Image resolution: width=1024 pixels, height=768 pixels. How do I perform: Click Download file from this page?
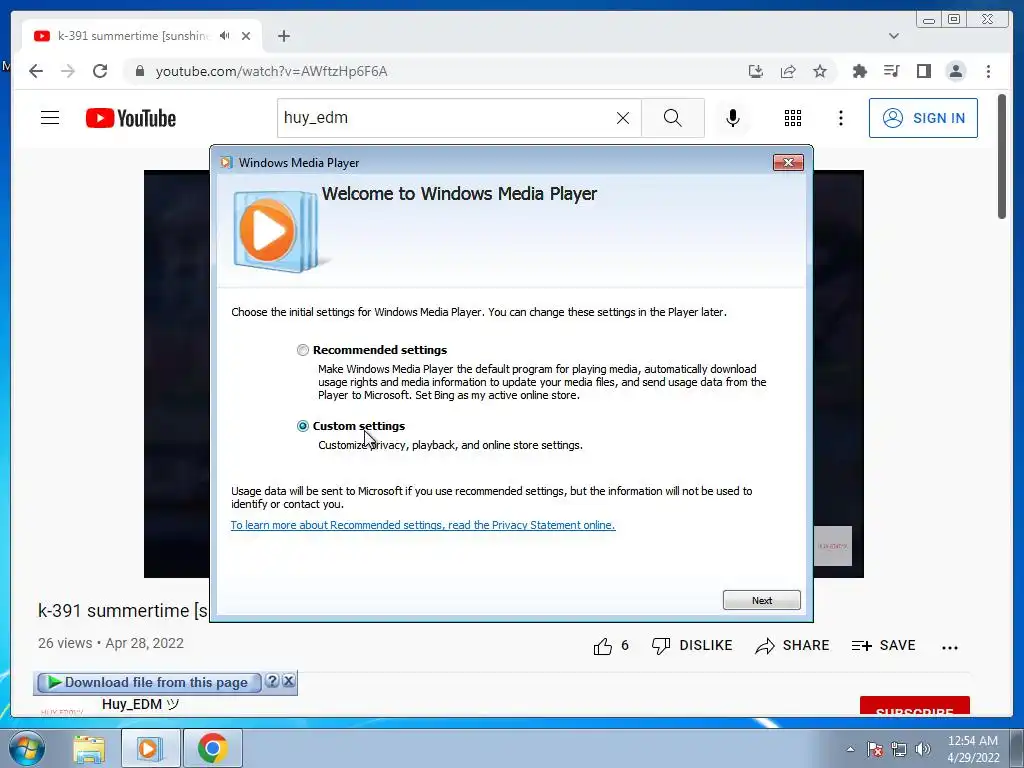(x=150, y=682)
